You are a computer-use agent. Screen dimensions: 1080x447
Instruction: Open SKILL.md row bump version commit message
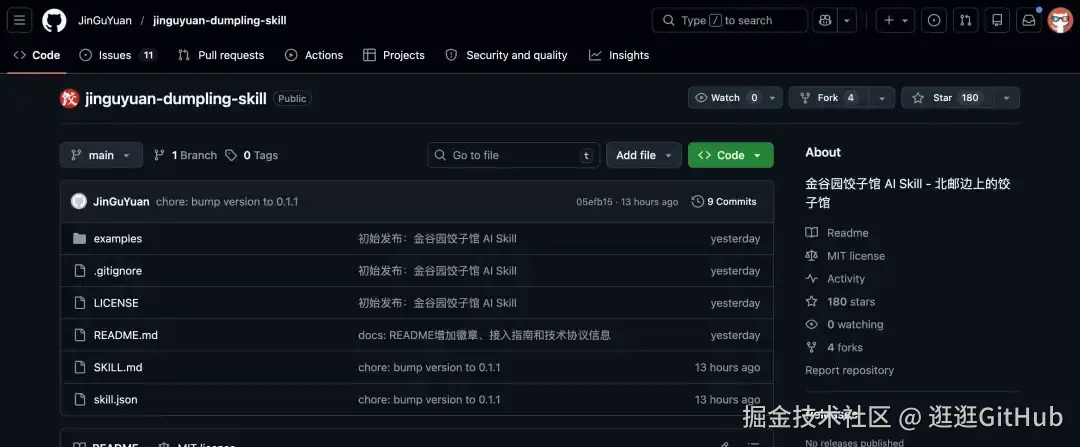[x=429, y=367]
